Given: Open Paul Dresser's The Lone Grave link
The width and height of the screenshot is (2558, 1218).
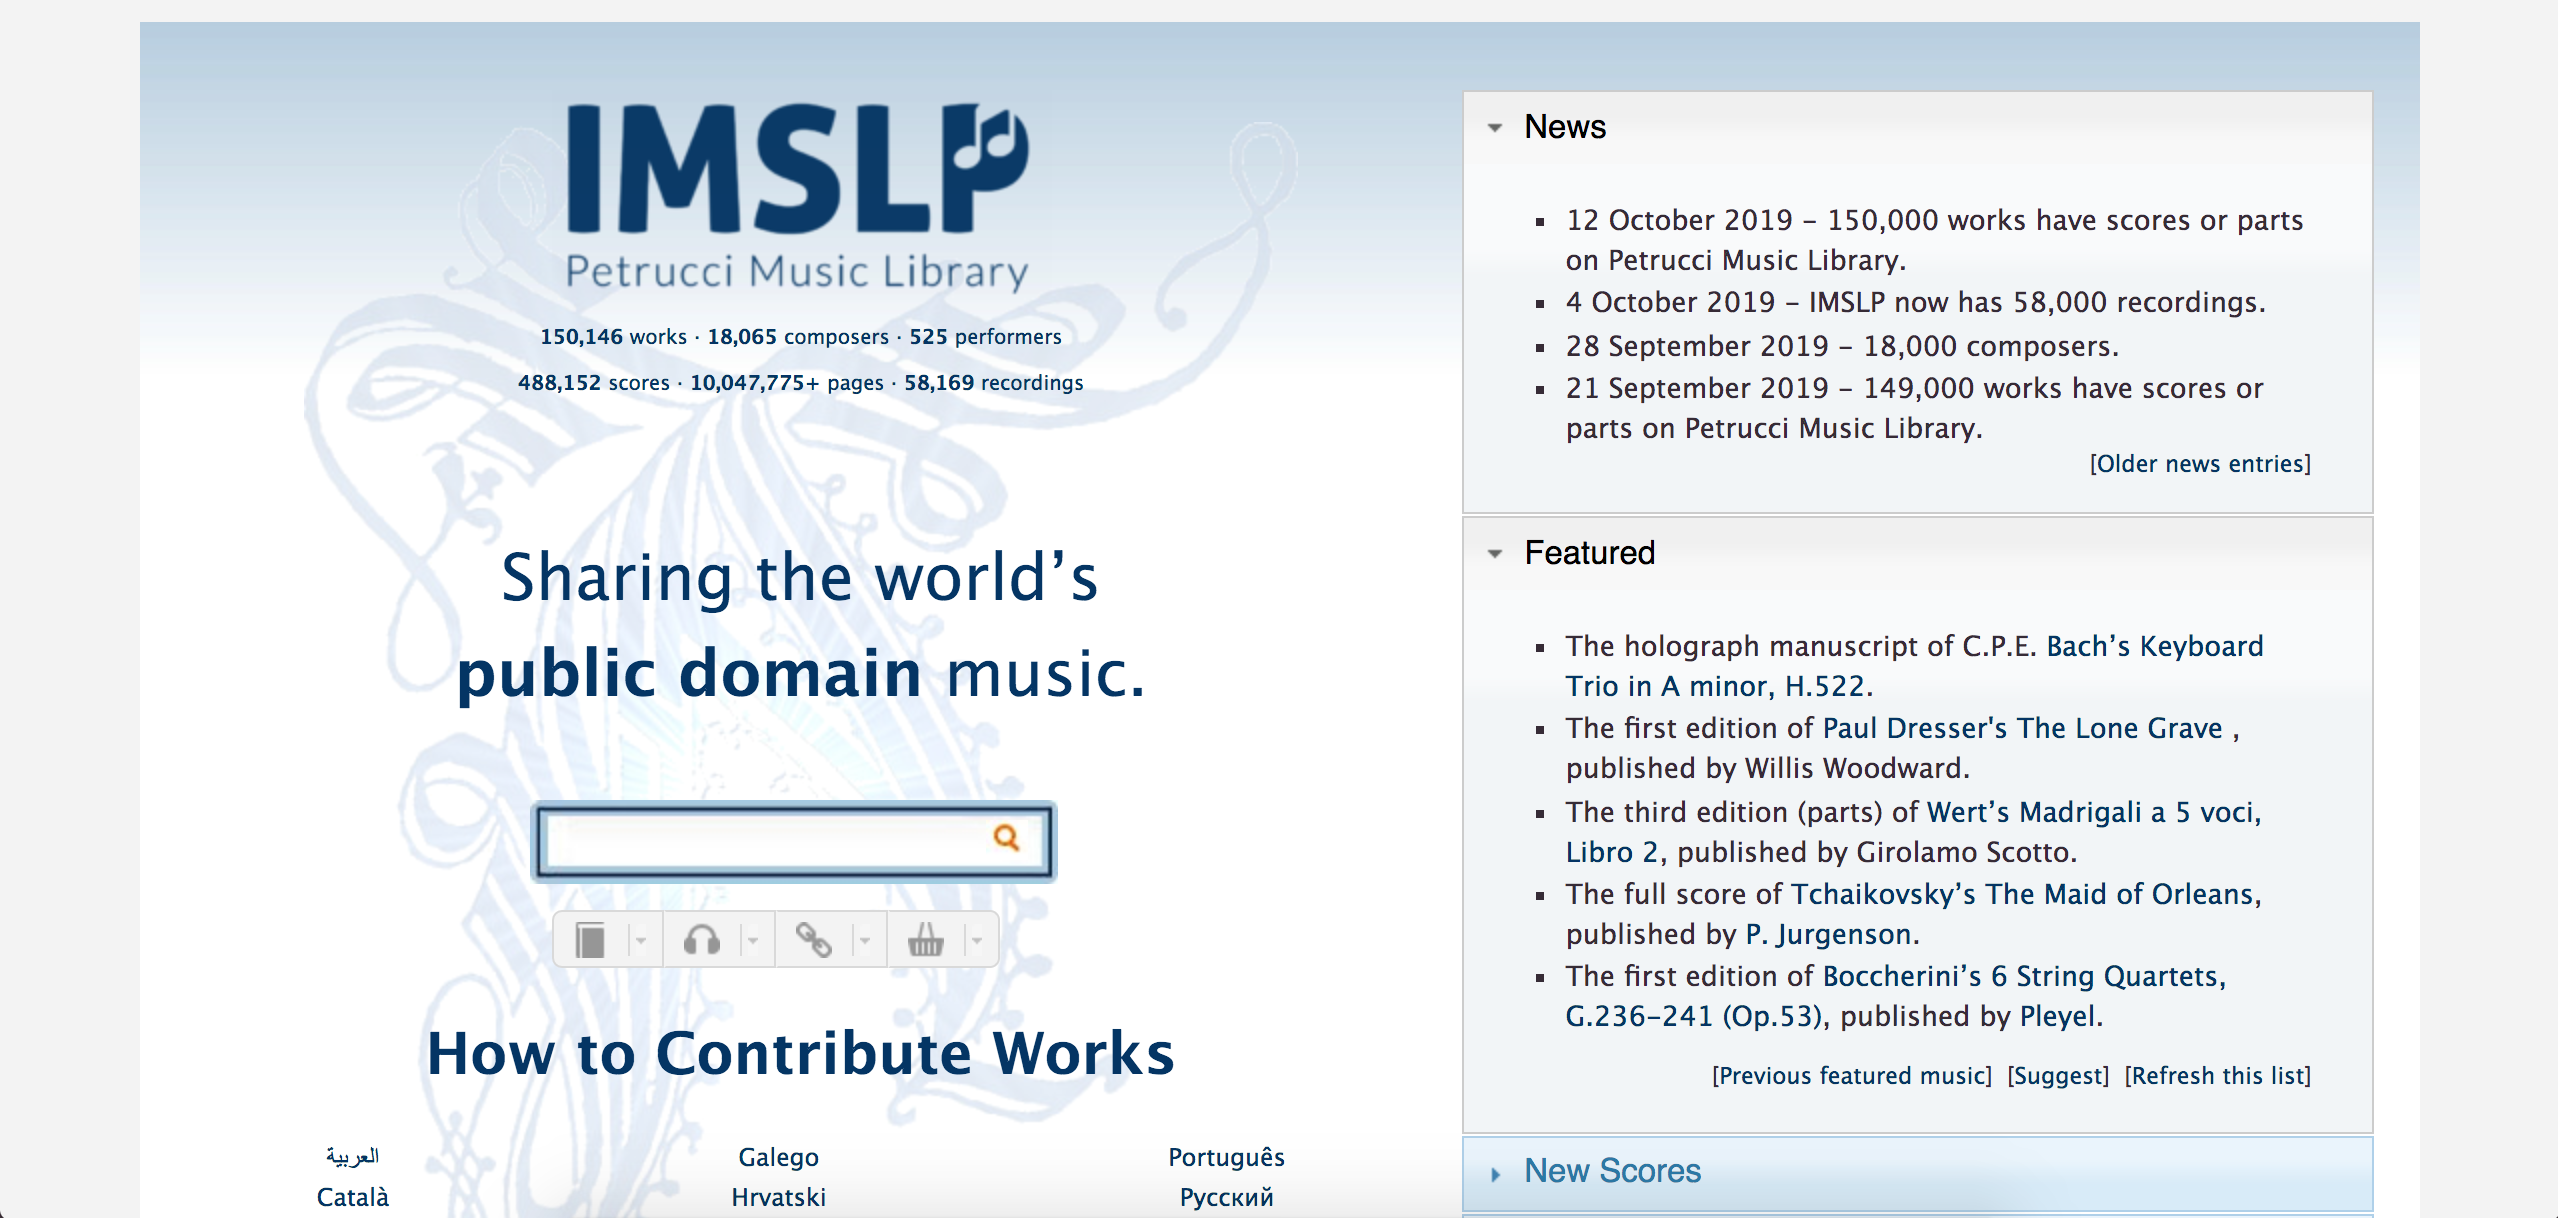Looking at the screenshot, I should 2023,728.
